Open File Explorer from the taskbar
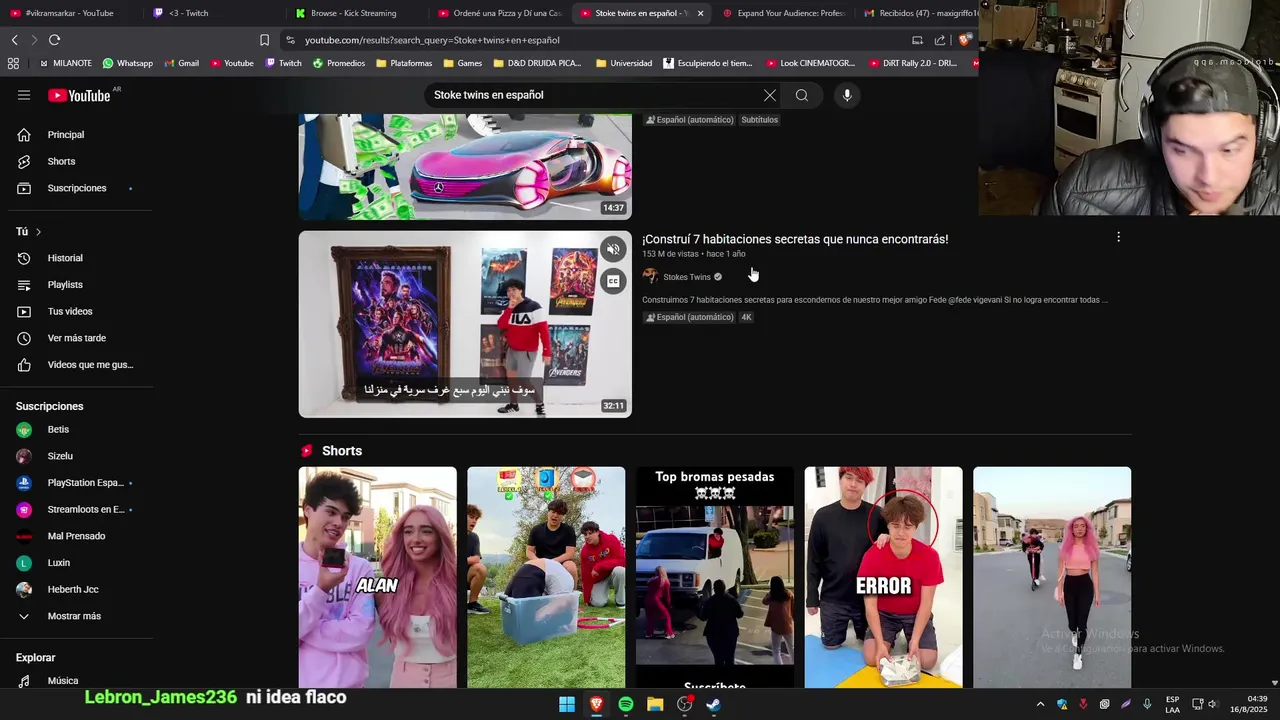Viewport: 1280px width, 720px height. [x=655, y=704]
